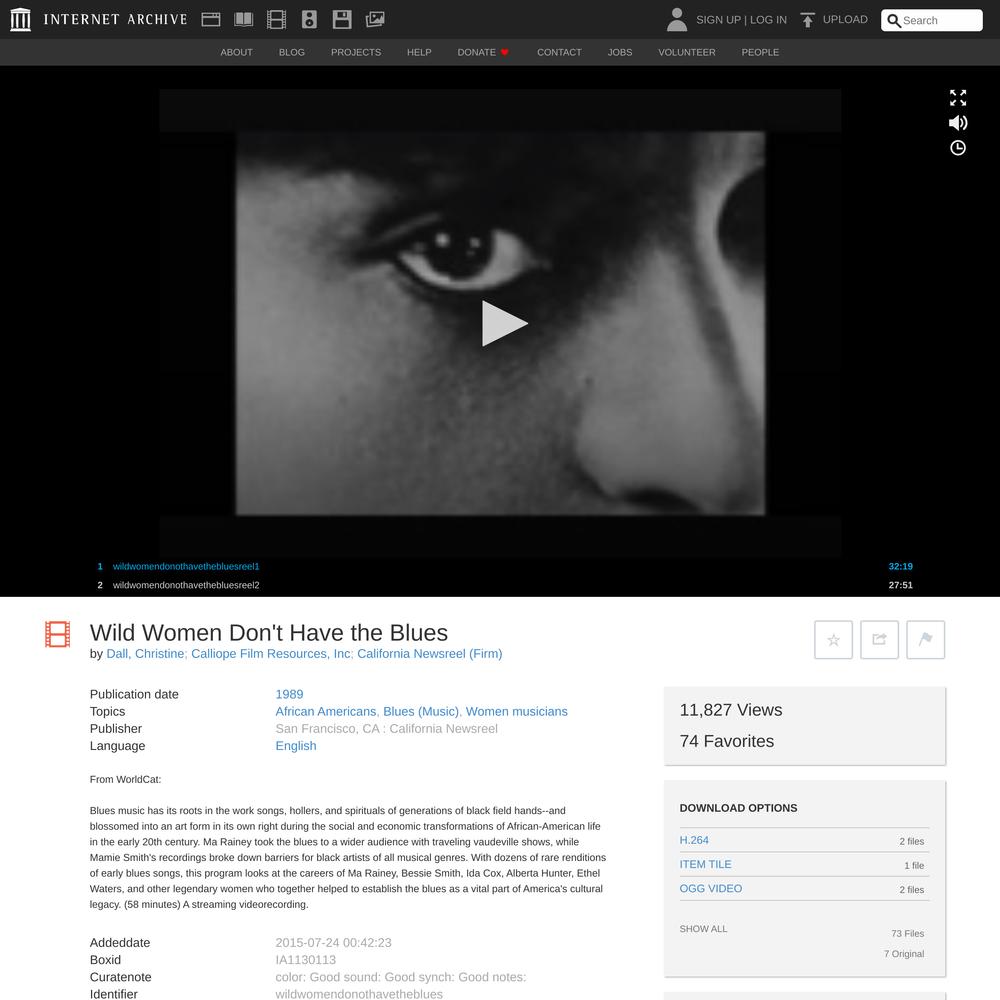
Task: Enter fullscreen with the expand arrows icon
Action: (957, 98)
